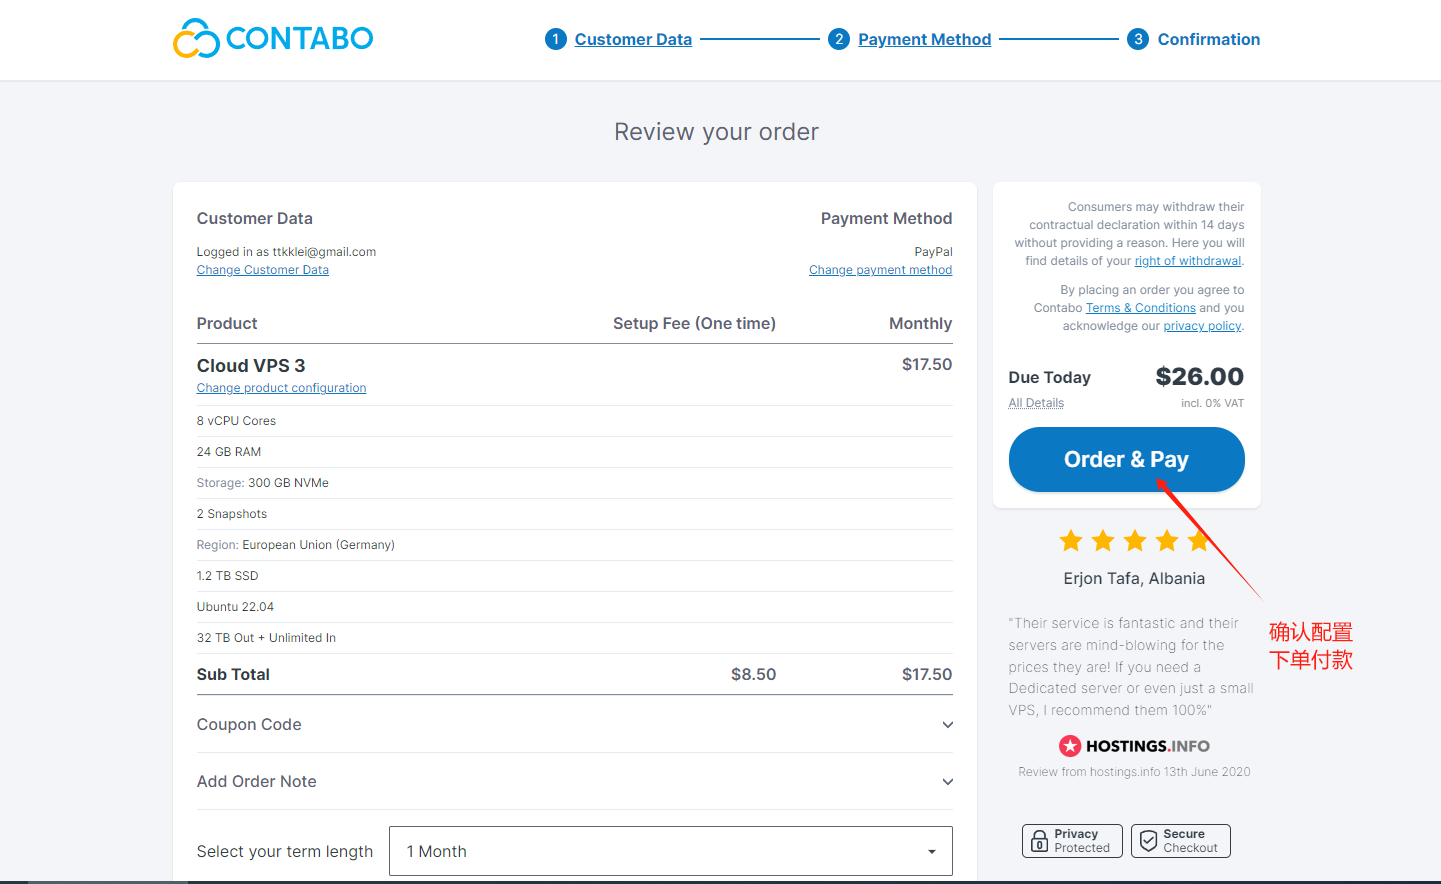Click the Sub Total $8.50 setup fee

tap(754, 675)
